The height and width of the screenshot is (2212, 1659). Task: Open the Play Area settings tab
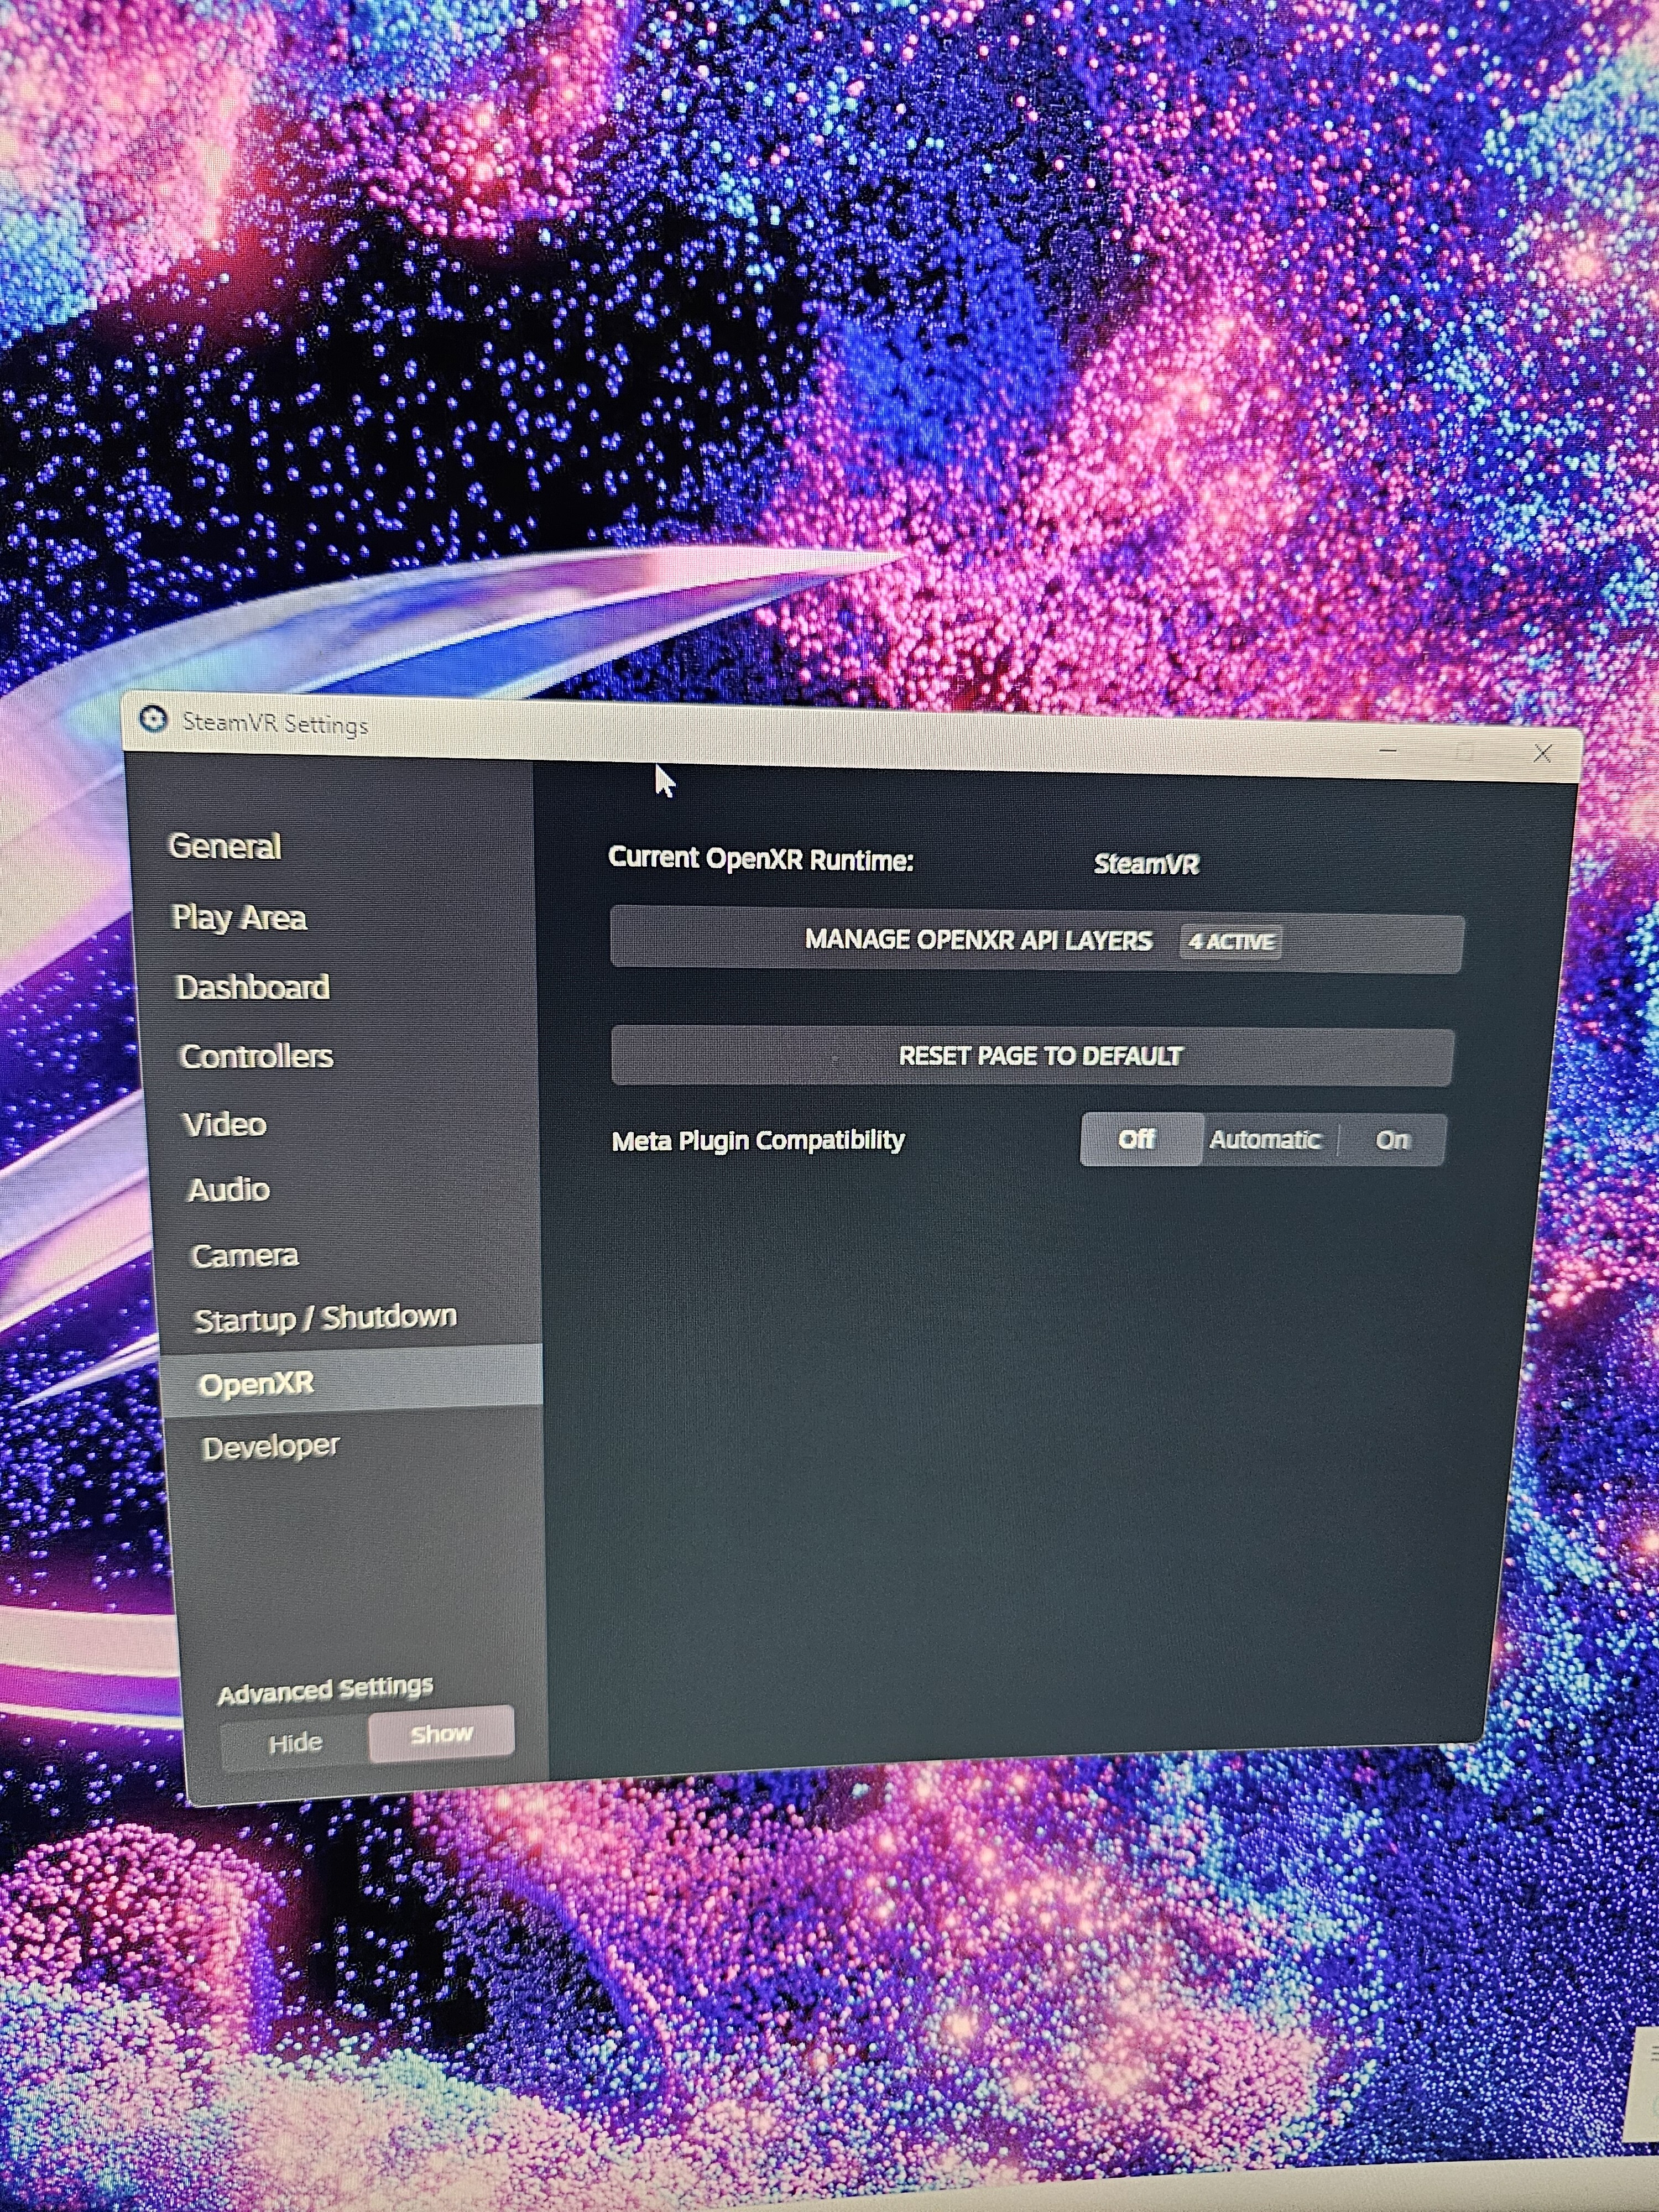[239, 917]
